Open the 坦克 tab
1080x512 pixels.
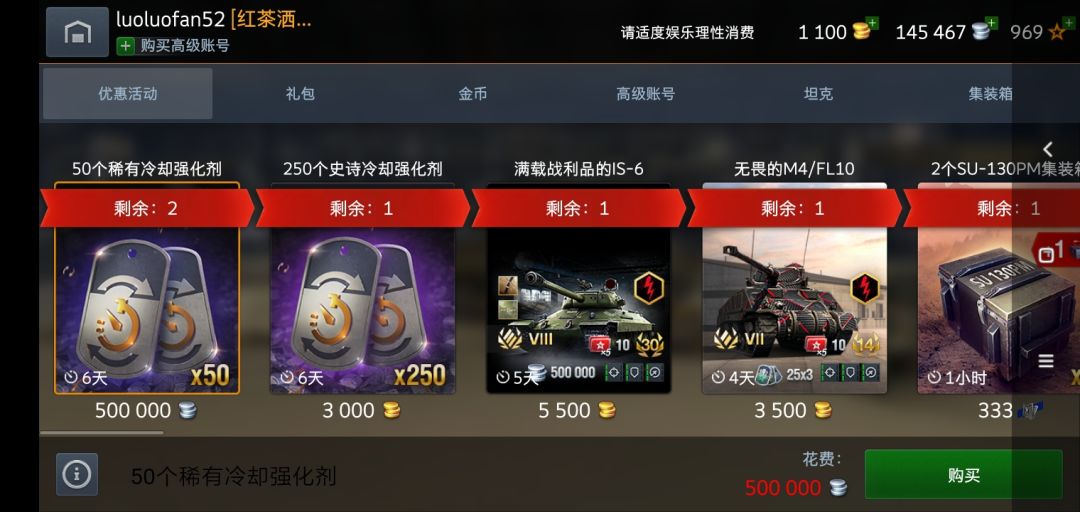pos(818,94)
